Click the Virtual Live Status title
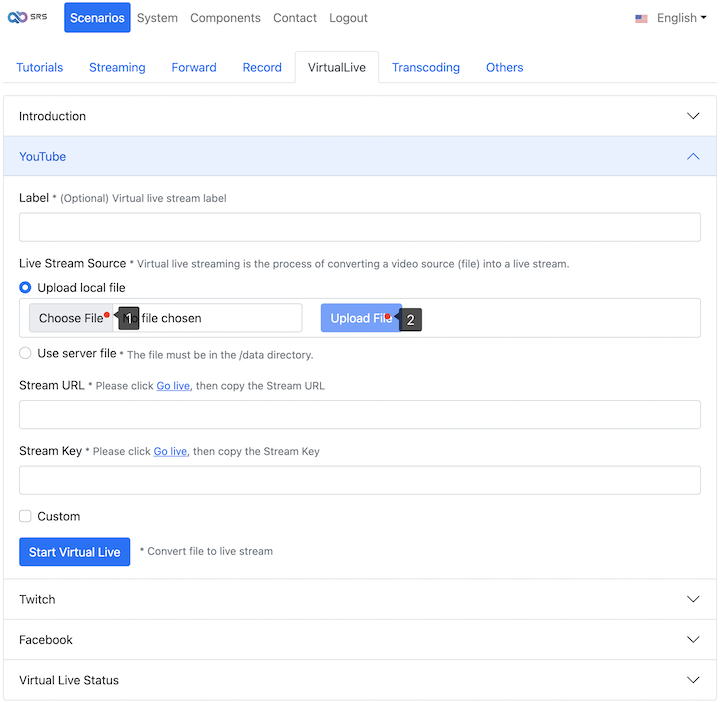 [69, 680]
